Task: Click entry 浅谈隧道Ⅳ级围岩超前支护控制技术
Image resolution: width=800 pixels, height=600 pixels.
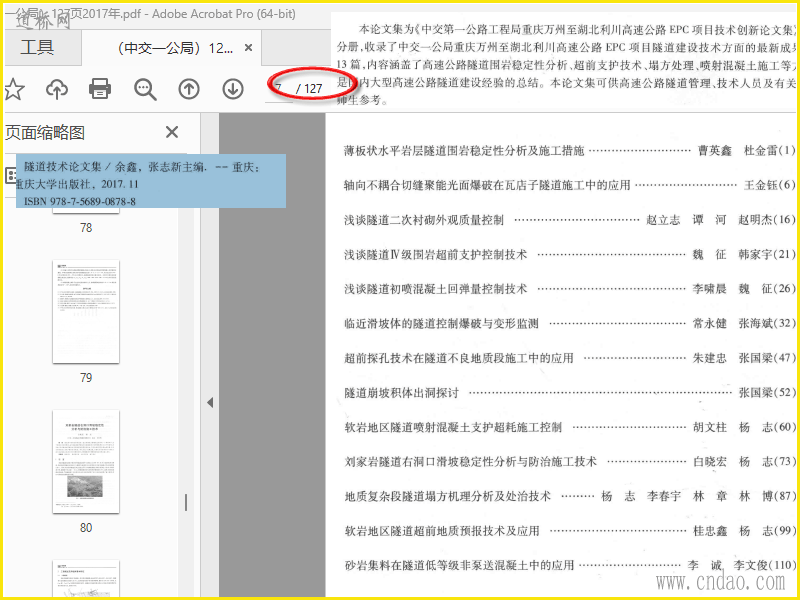Action: click(x=435, y=255)
